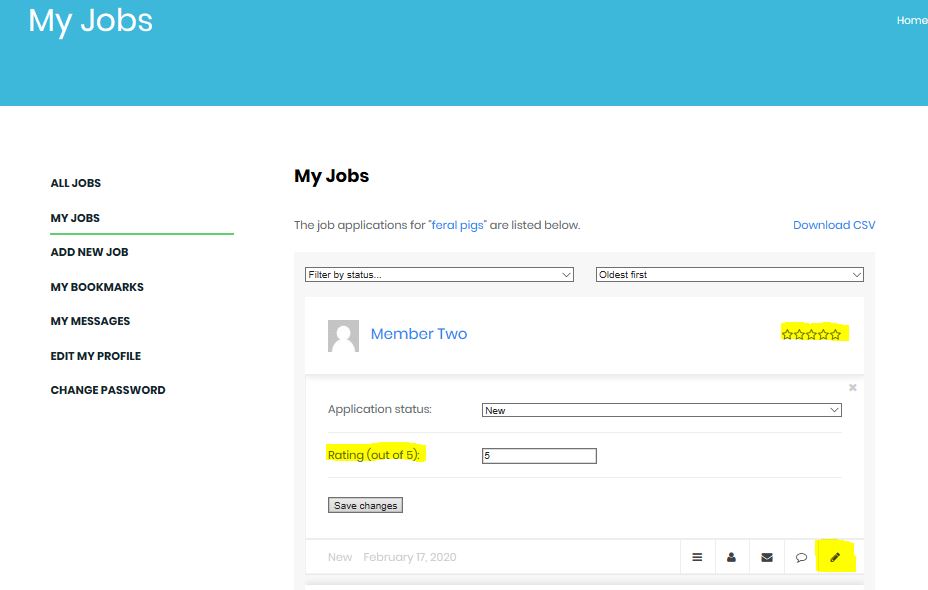Click the envelope email icon
Viewport: 928px width, 590px height.
(x=767, y=557)
